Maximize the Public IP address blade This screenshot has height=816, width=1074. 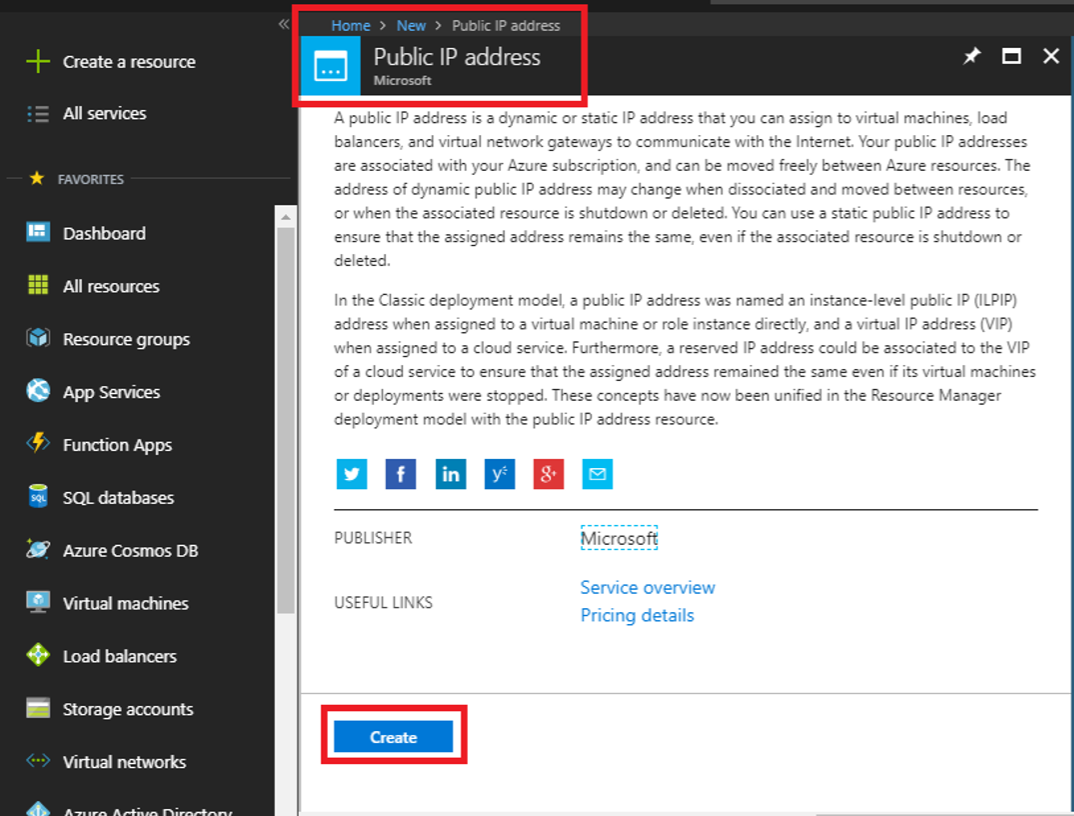1012,56
